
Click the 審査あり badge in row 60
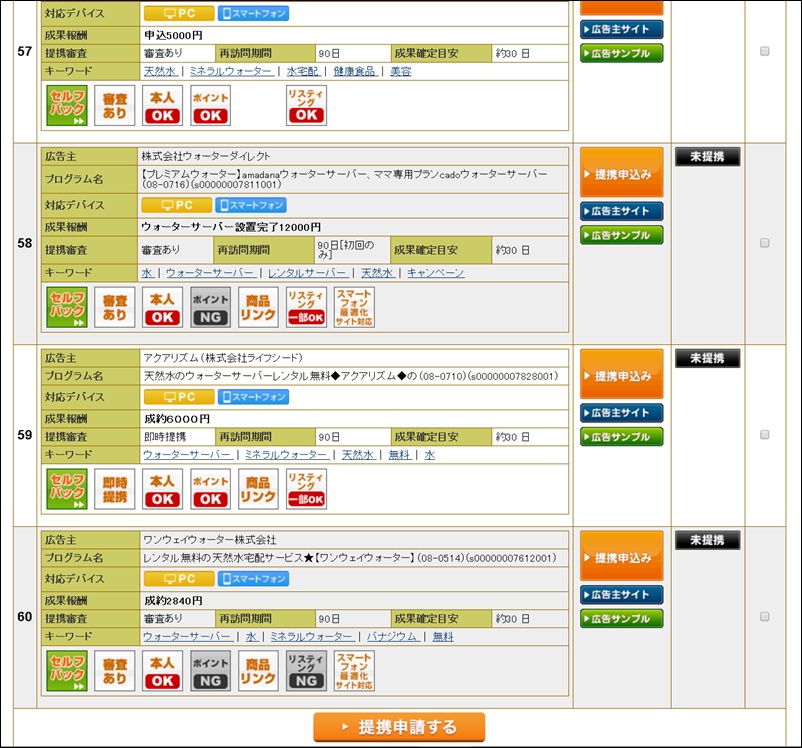coord(115,671)
